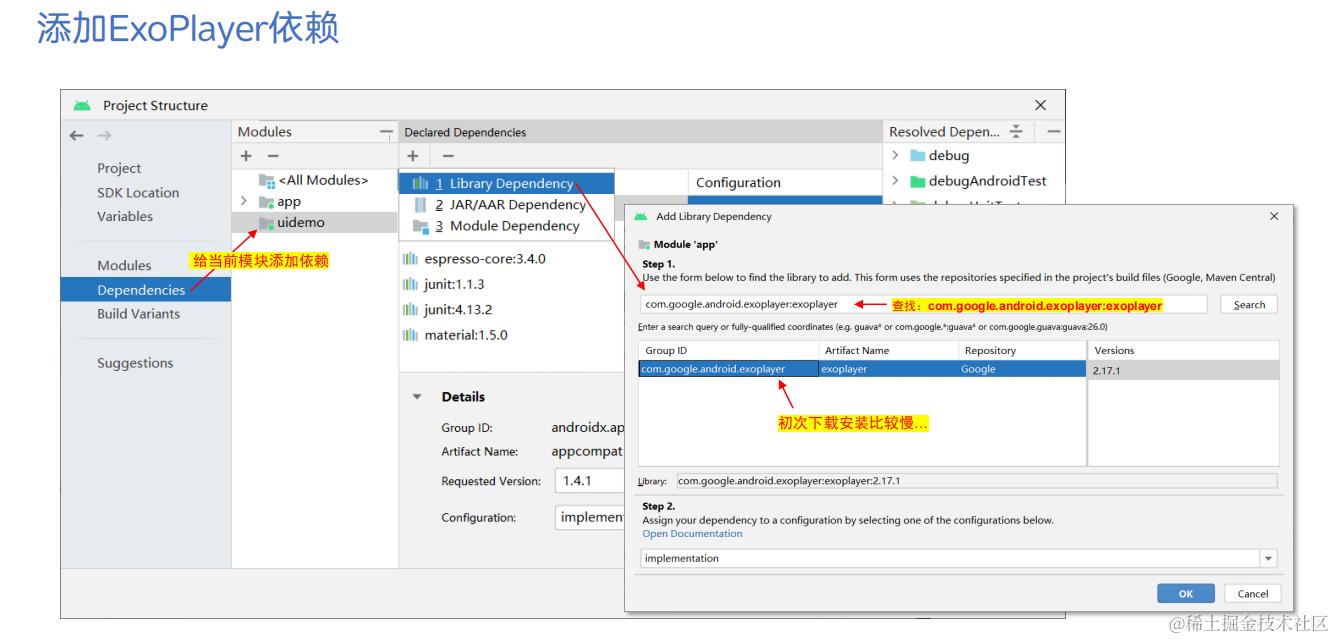The height and width of the screenshot is (640, 1335).
Task: Close the Add Library Dependency dialog
Action: 1274,216
